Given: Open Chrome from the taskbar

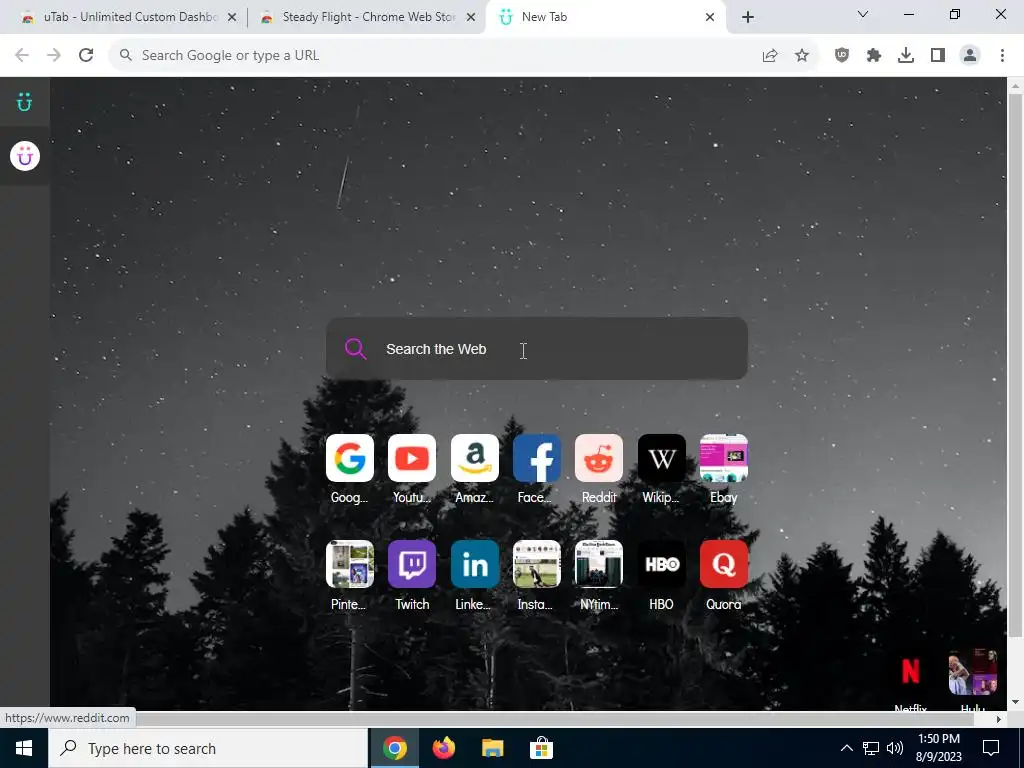Looking at the screenshot, I should click(394, 748).
